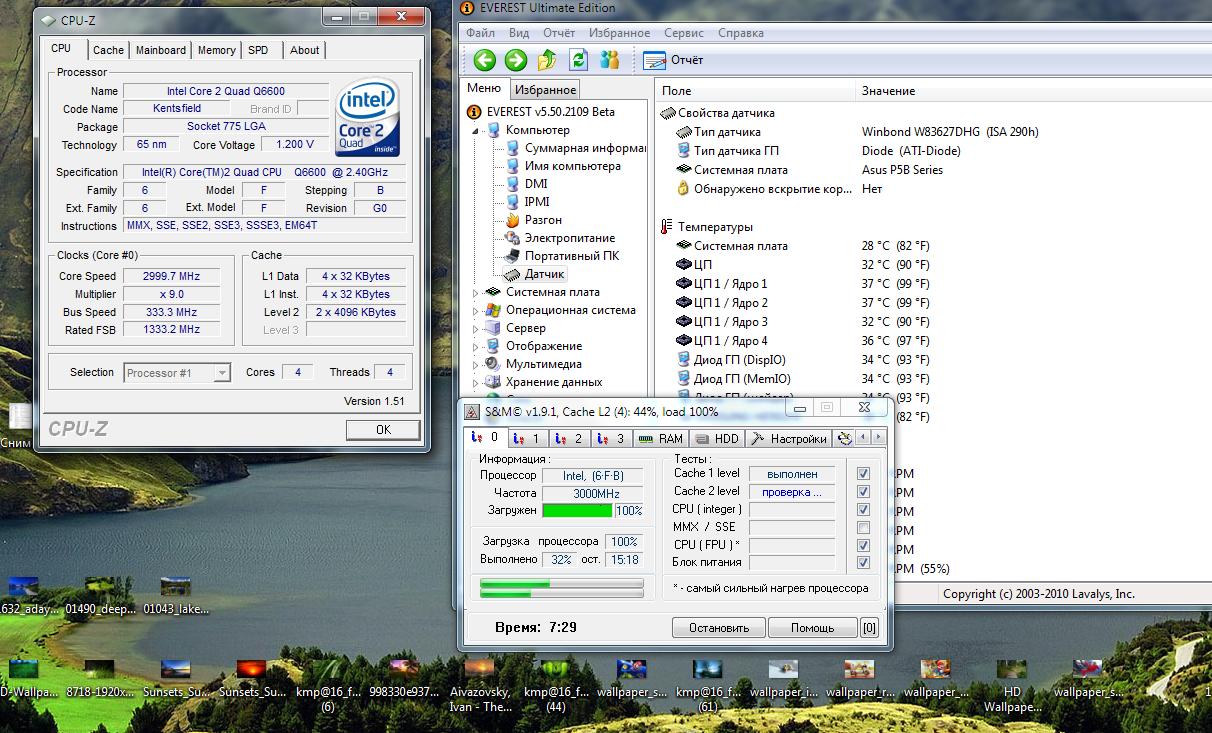Show more S&M tabs with right arrow
This screenshot has width=1212, height=733.
pos(879,438)
